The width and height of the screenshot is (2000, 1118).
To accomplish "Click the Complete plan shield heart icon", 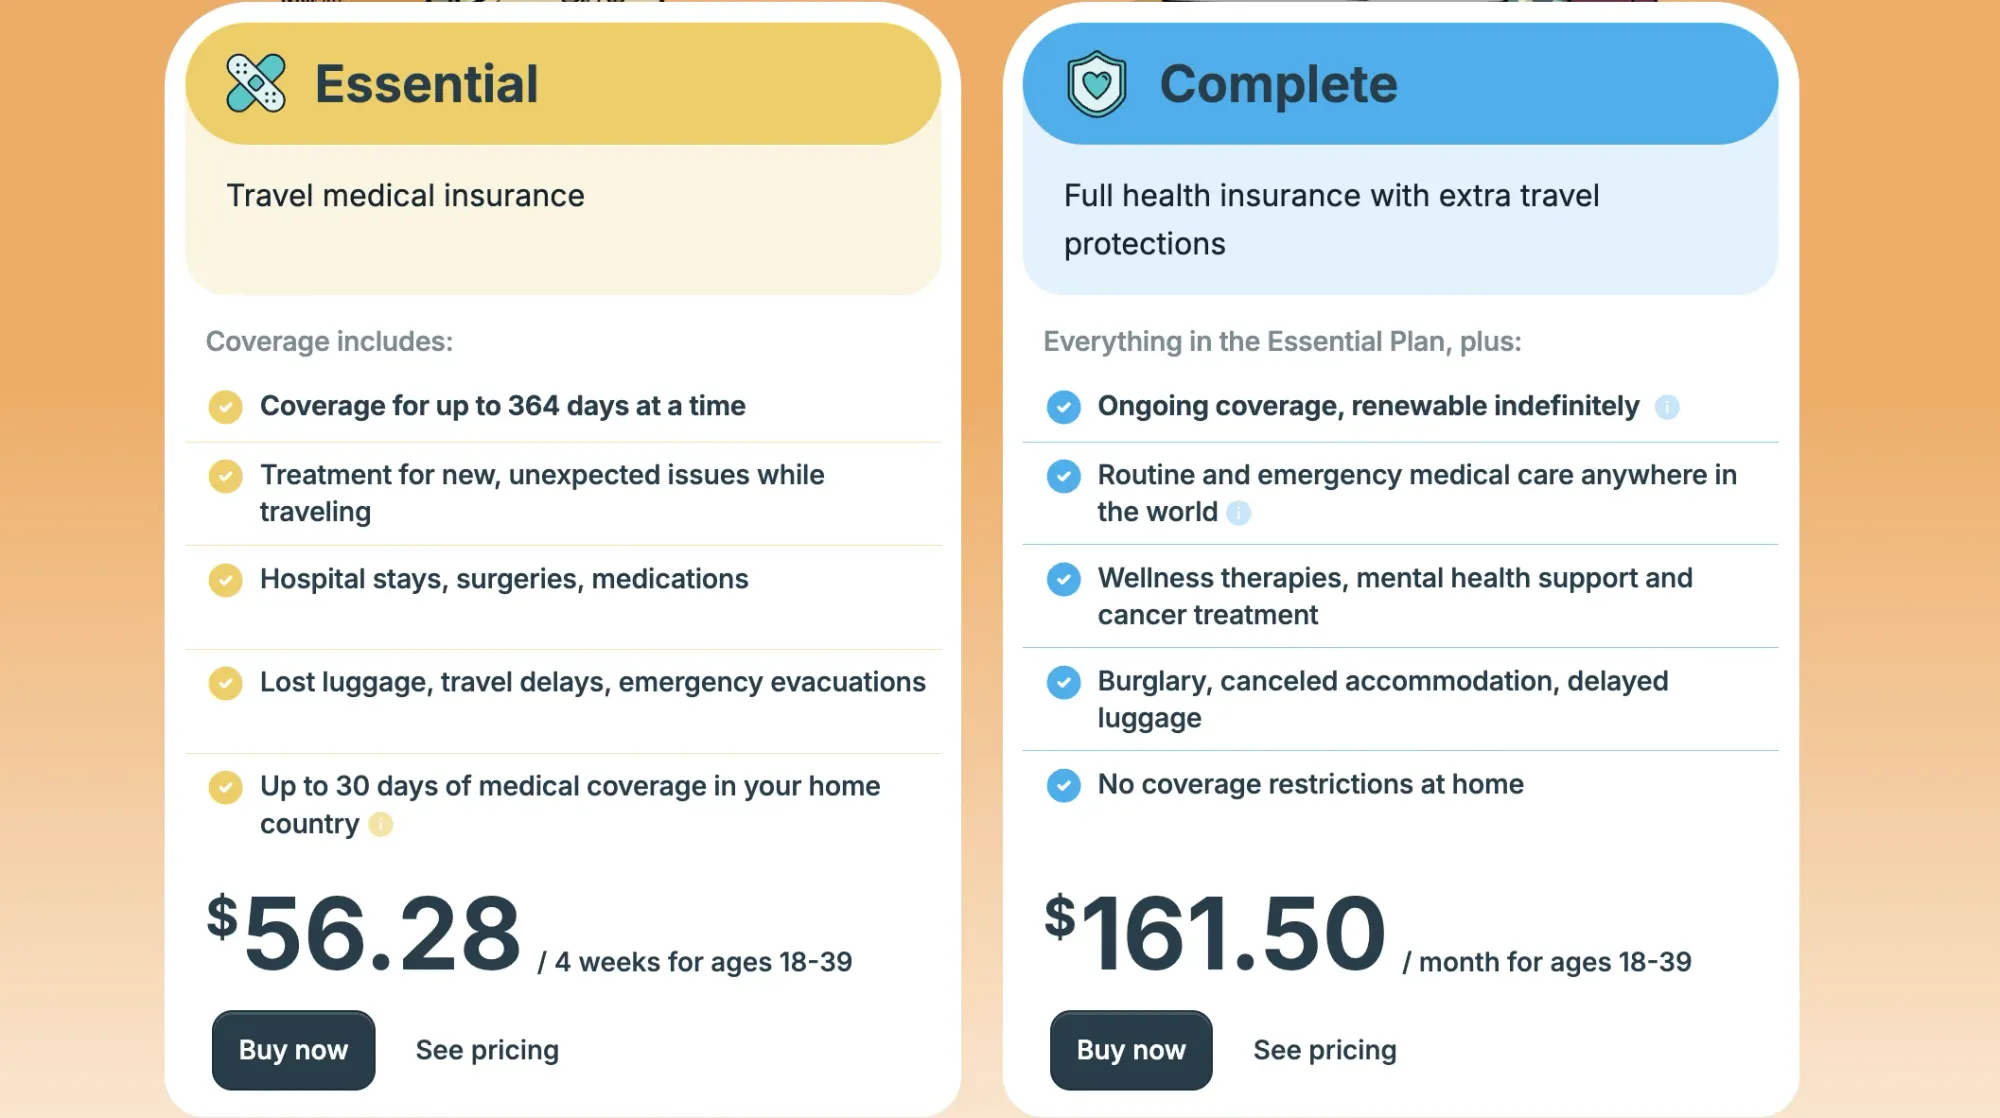I will point(1096,84).
